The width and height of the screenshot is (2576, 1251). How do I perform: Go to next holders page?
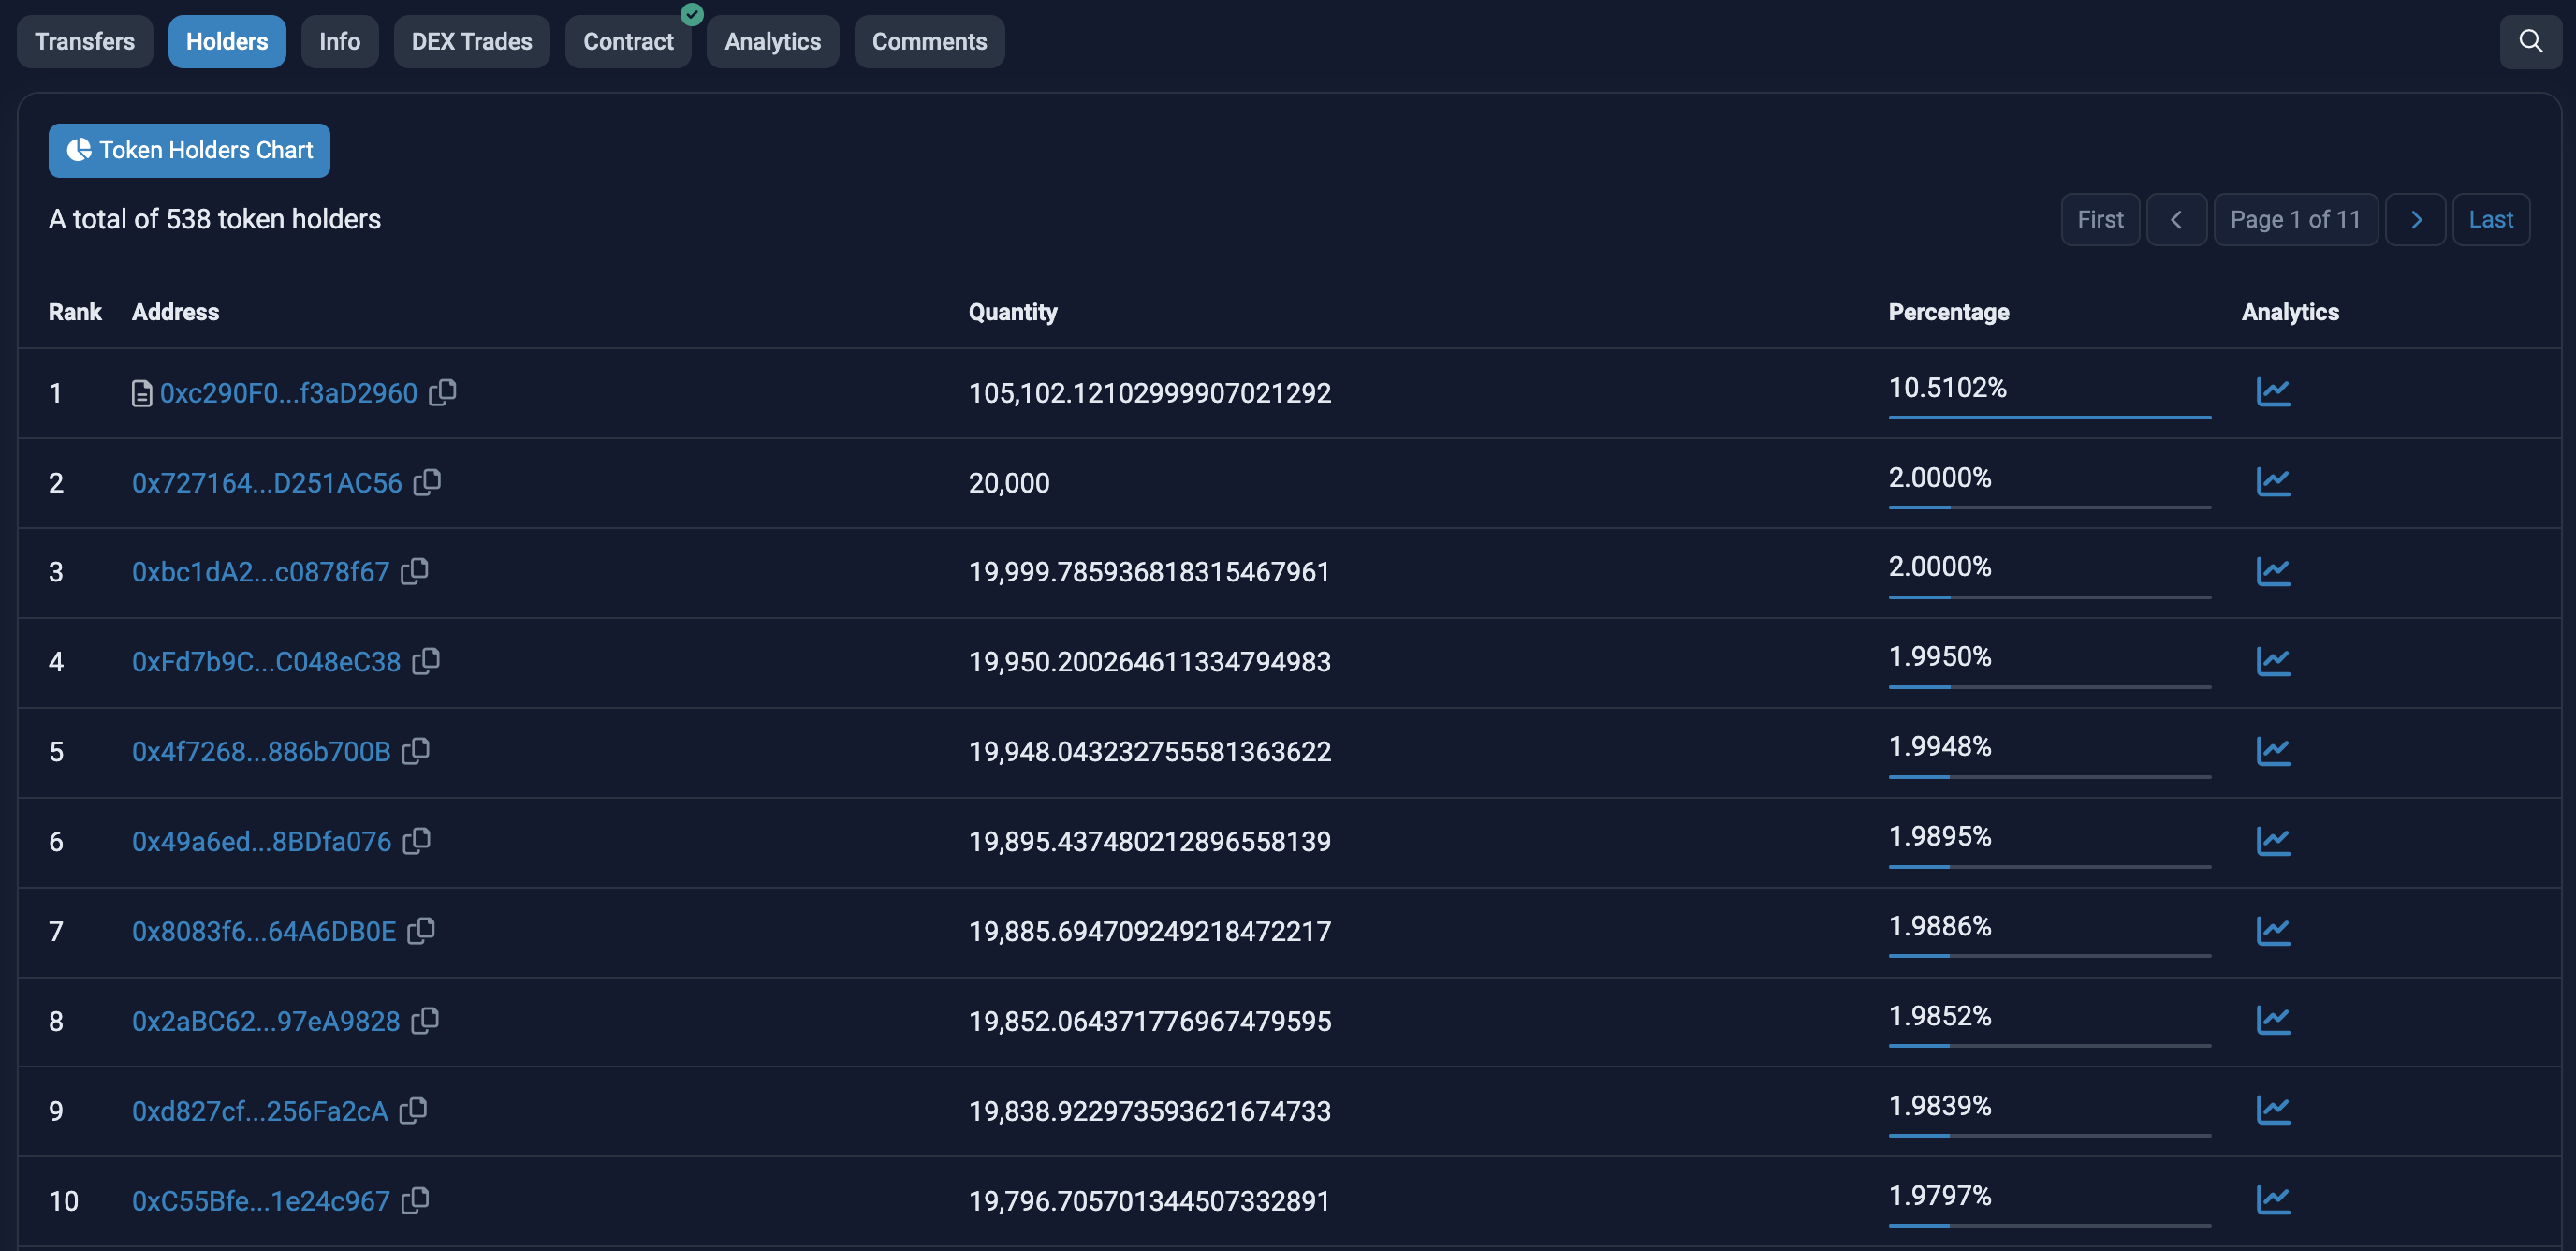[x=2415, y=219]
